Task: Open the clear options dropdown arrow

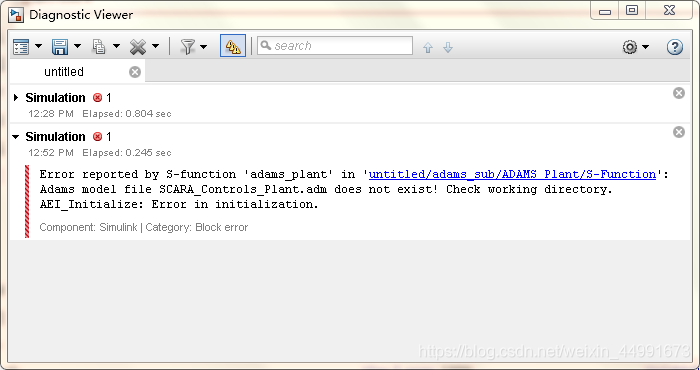Action: tap(155, 46)
